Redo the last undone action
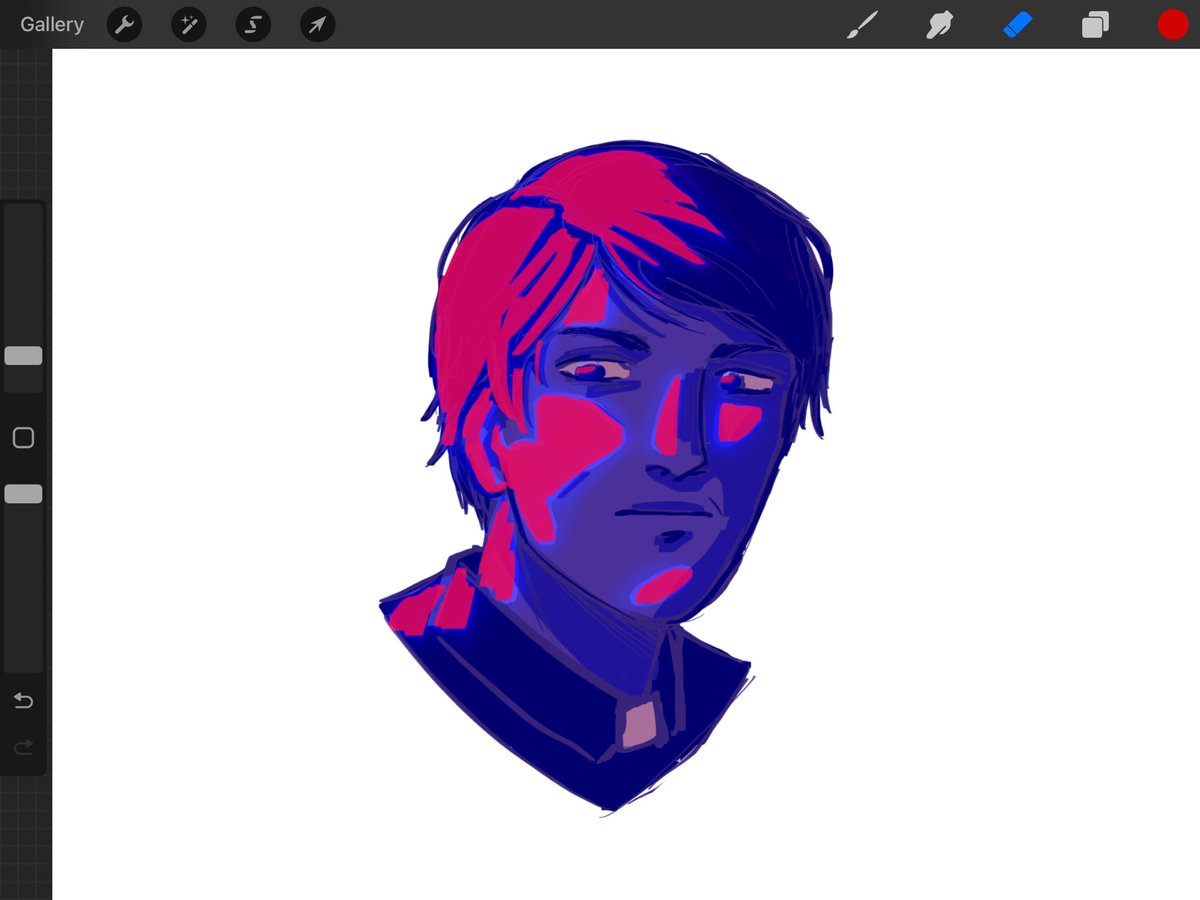This screenshot has height=900, width=1200. point(23,746)
